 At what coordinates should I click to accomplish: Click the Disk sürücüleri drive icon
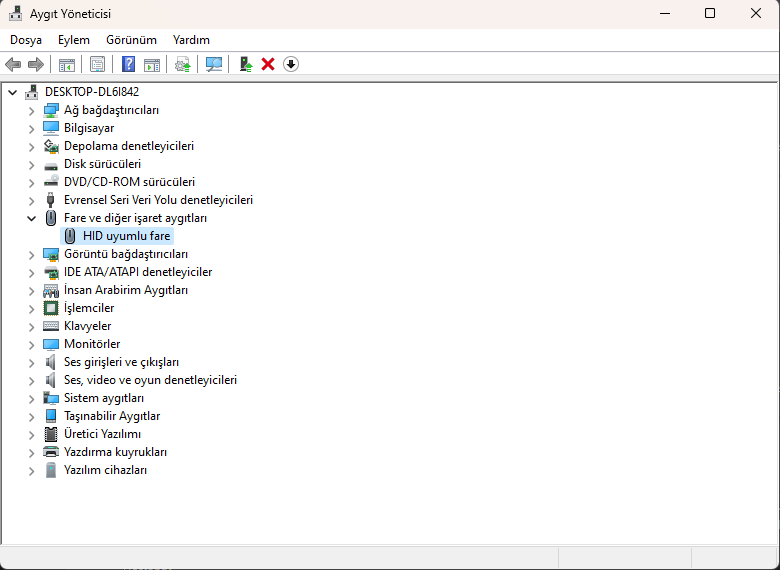point(51,165)
